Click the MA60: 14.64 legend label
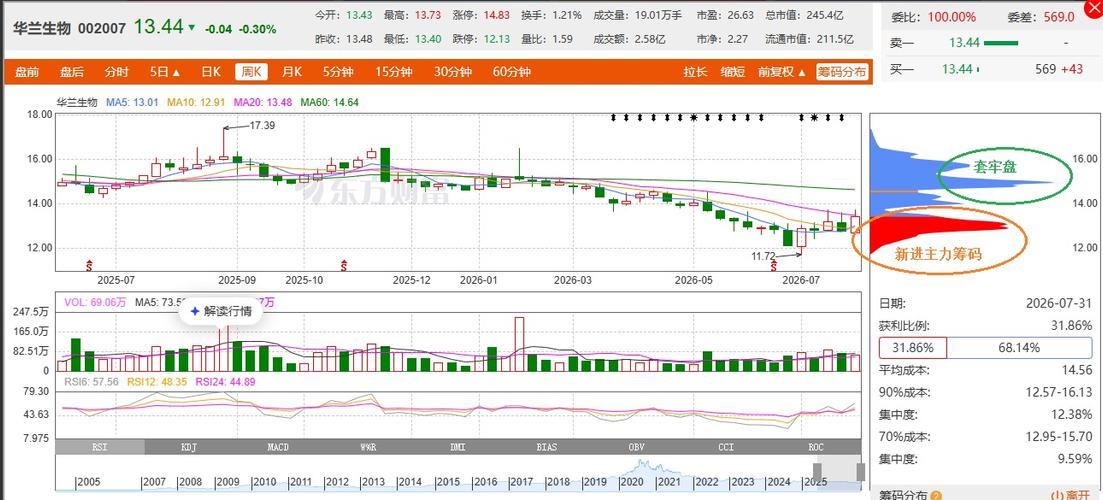 click(x=329, y=103)
